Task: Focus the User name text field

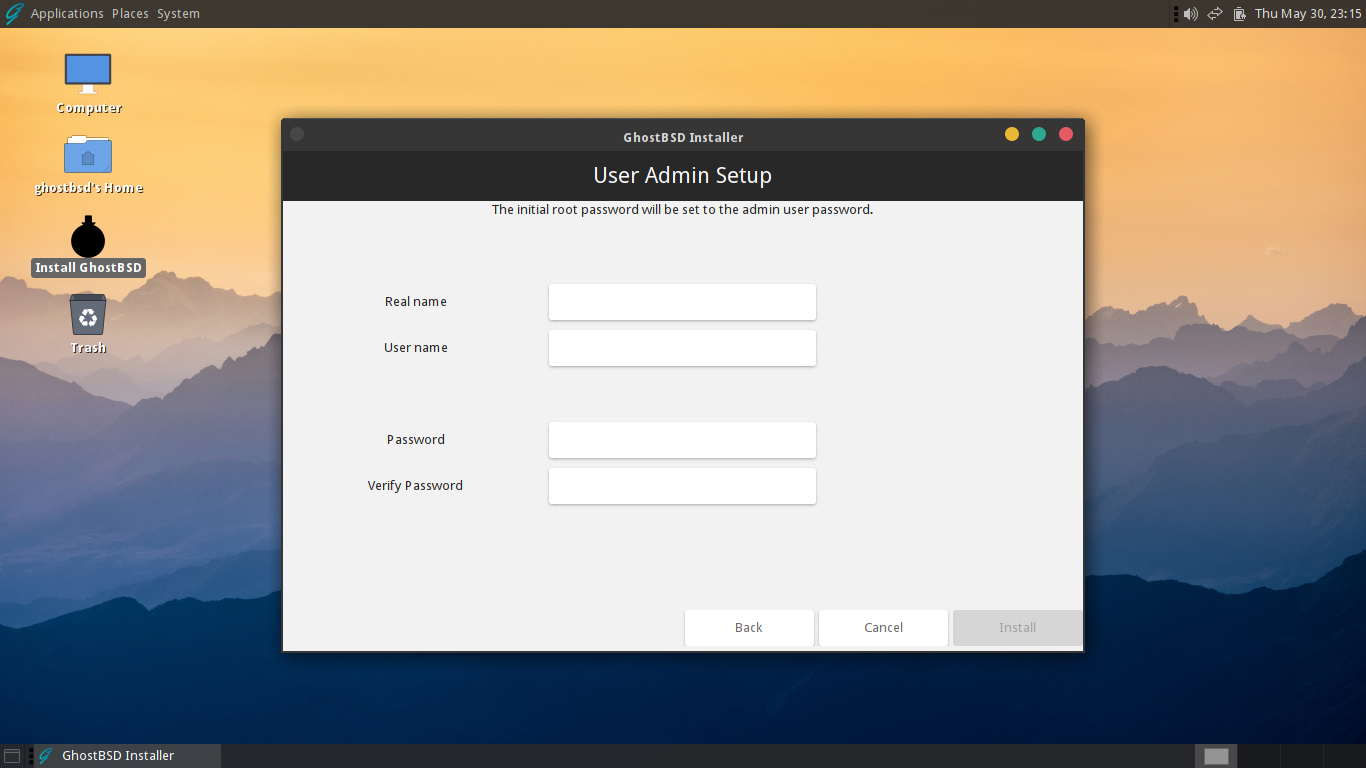Action: pos(682,348)
